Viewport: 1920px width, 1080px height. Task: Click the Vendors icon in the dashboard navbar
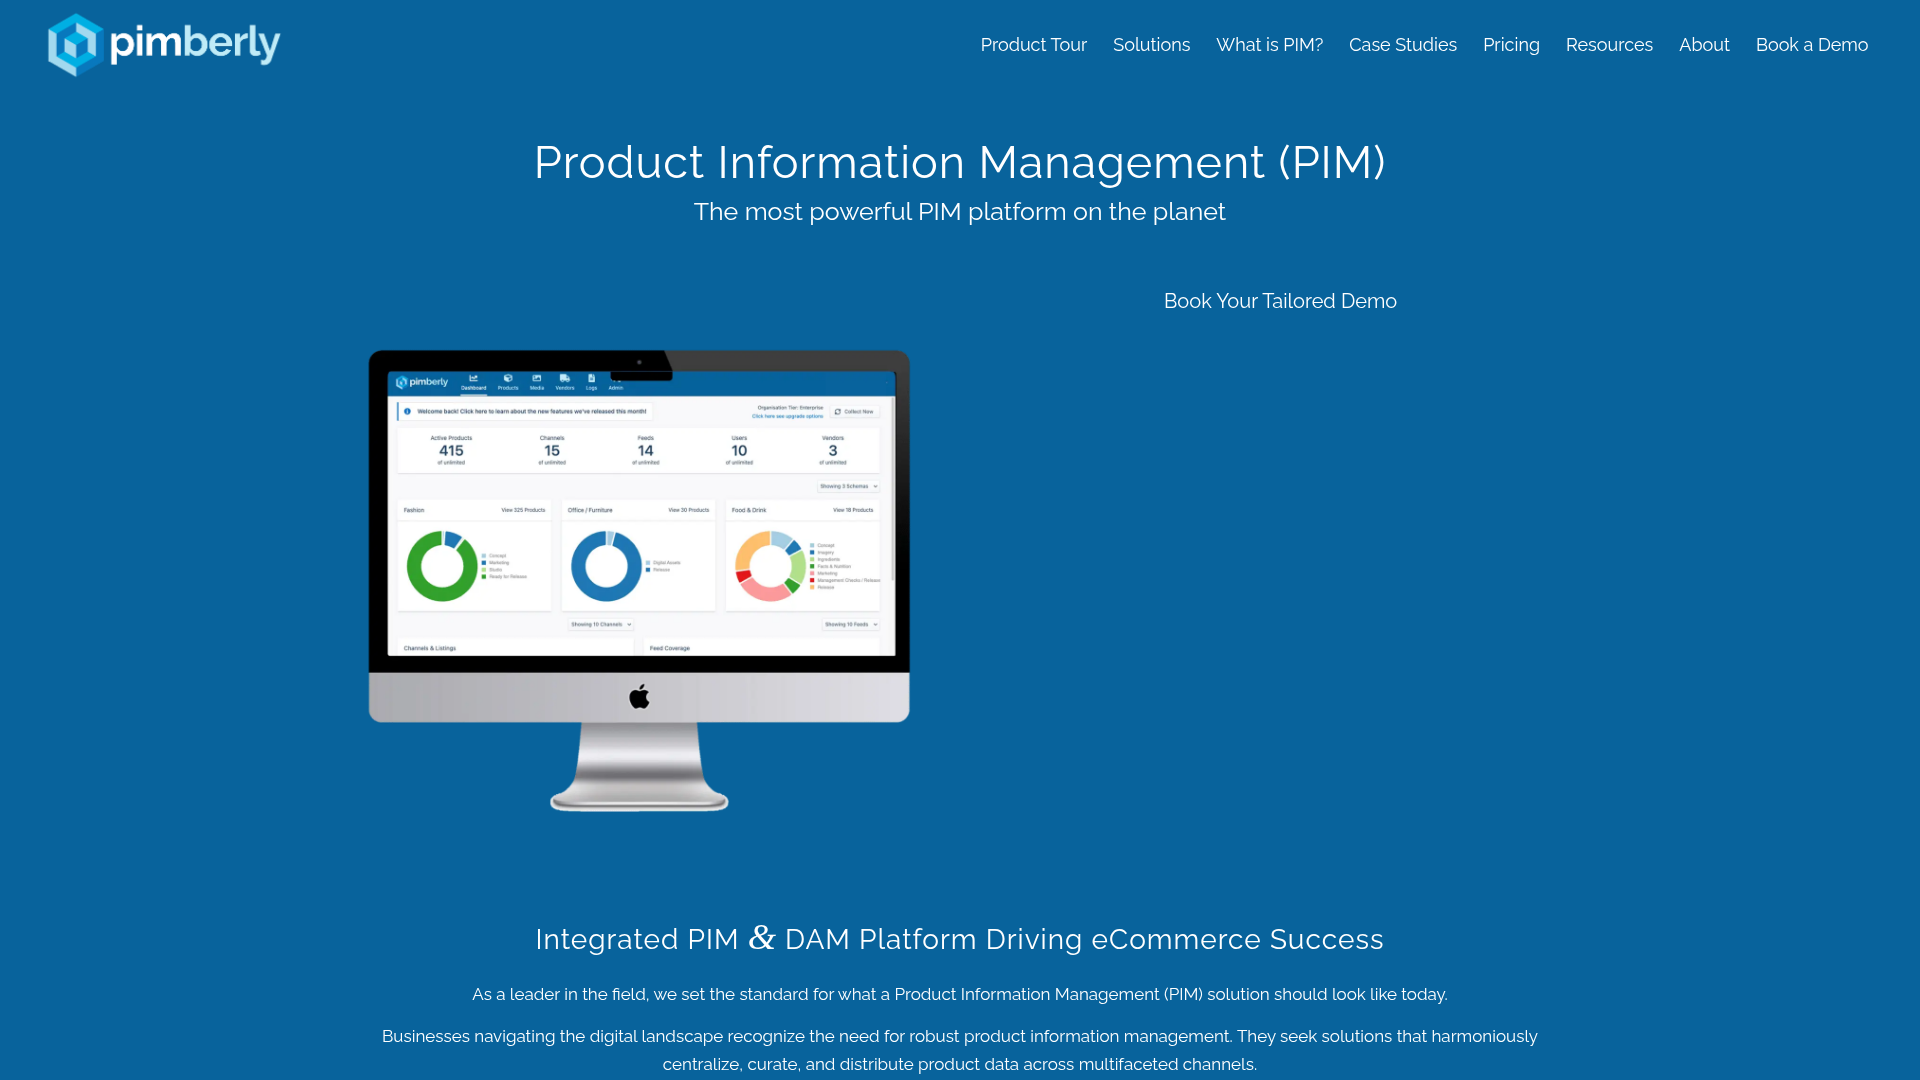pyautogui.click(x=565, y=383)
